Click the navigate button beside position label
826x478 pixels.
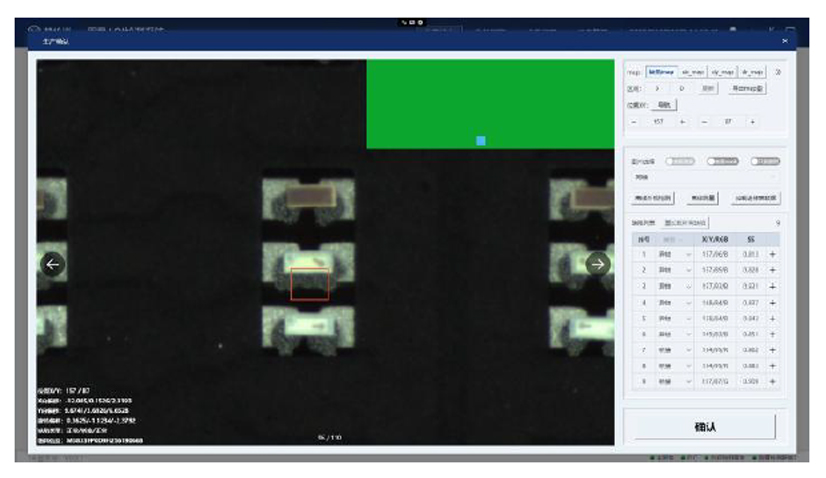tap(664, 105)
